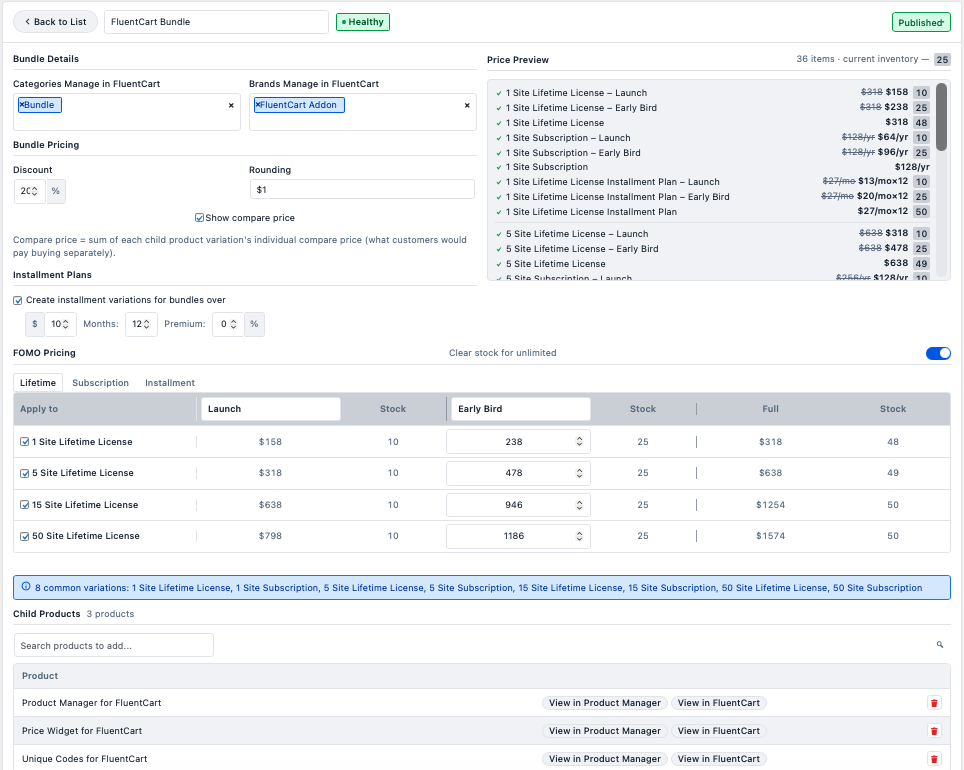Adjust the Discount percent stepper
964x770 pixels.
pyautogui.click(x=35, y=191)
